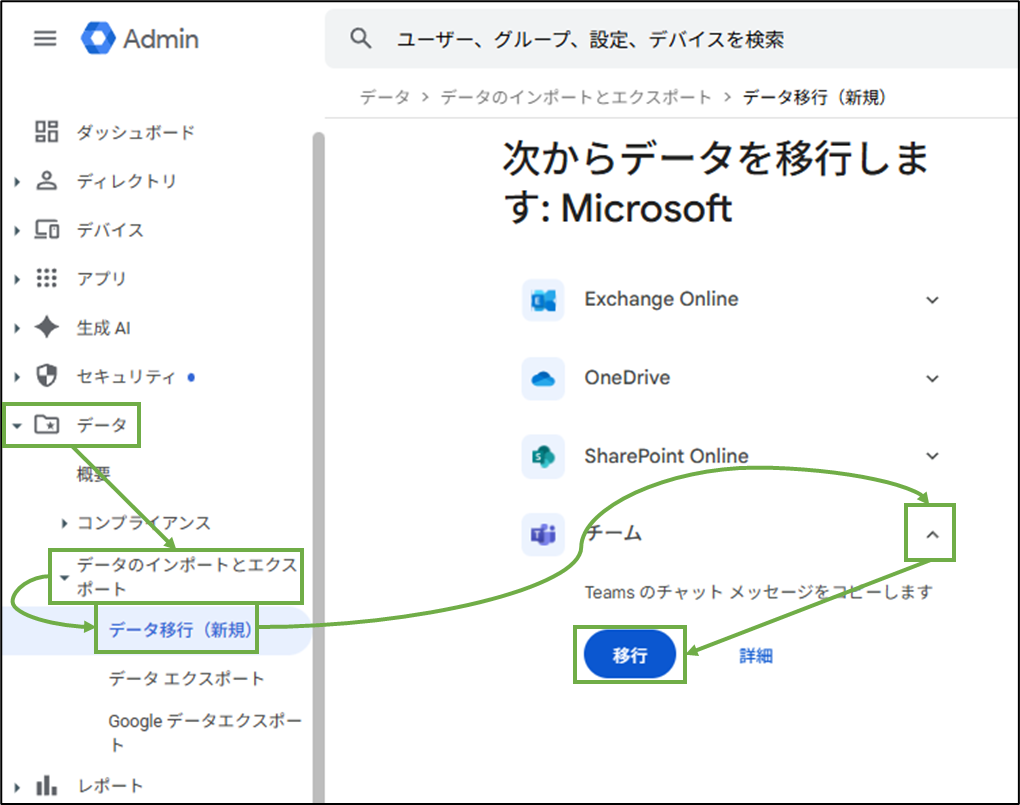Click the sidebar vertical scrollbar

coord(318,467)
